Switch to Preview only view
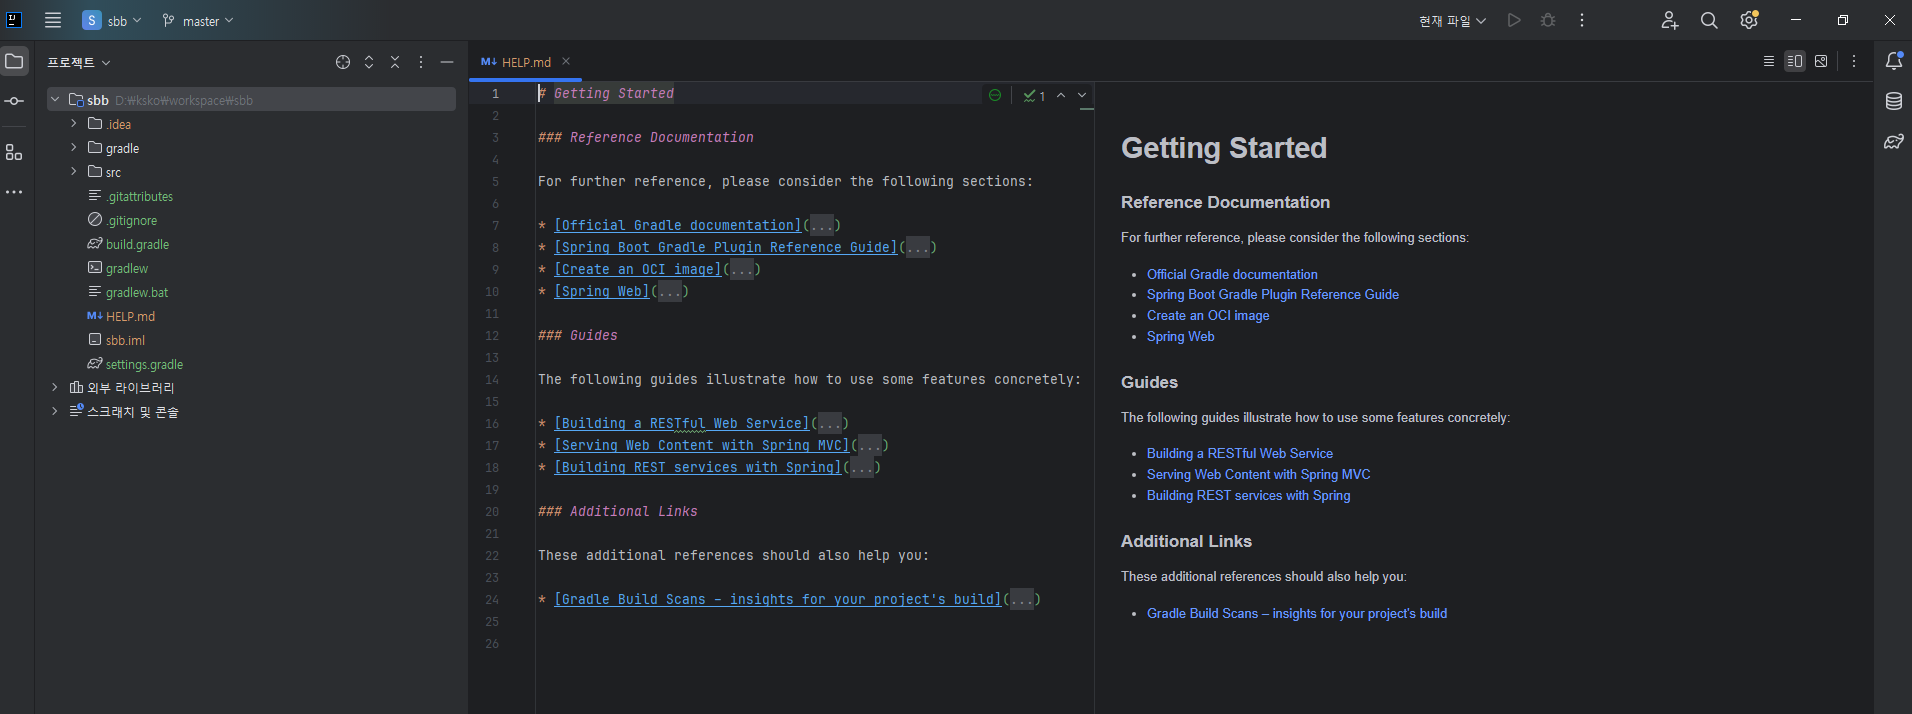Image resolution: width=1912 pixels, height=714 pixels. (x=1821, y=61)
